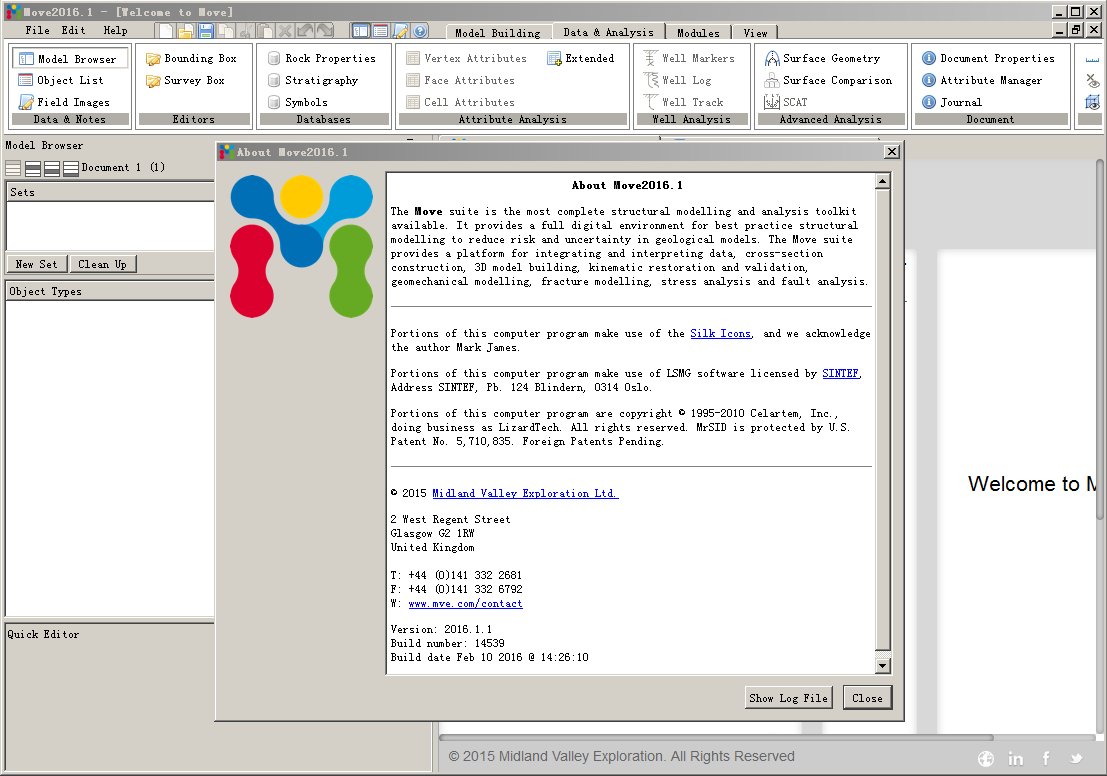Switch to the View tab
The height and width of the screenshot is (776, 1107).
[755, 32]
